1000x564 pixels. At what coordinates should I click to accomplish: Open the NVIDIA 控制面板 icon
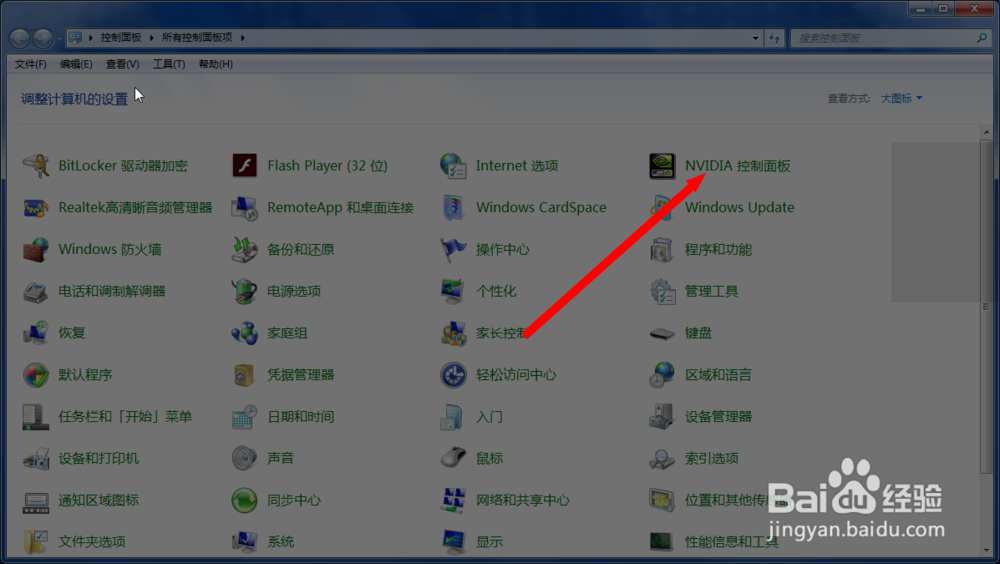[662, 166]
